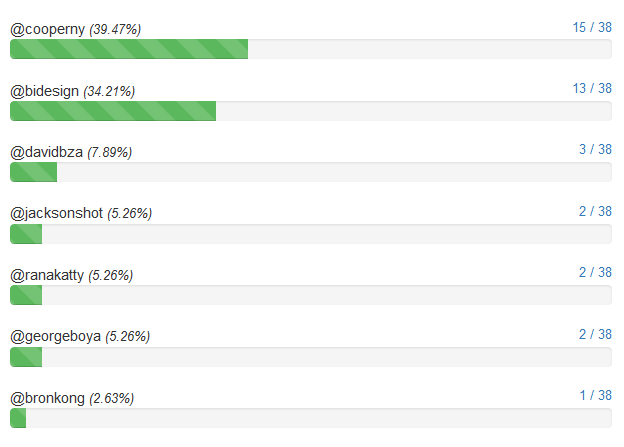Click the 1 / 38 vote count
This screenshot has height=447, width=624.
coord(595,395)
